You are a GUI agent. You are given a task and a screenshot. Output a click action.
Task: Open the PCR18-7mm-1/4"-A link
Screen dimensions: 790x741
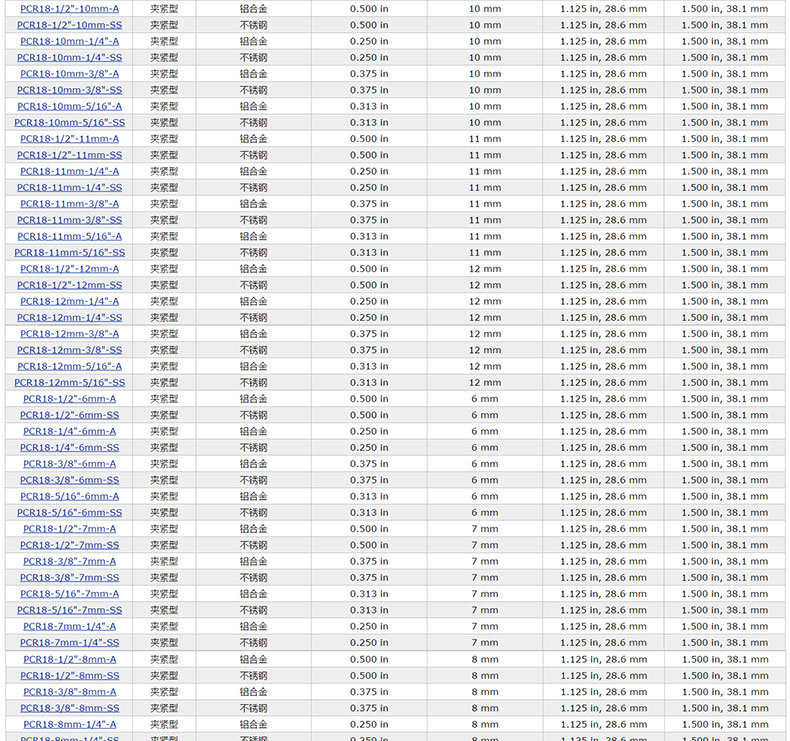[69, 626]
